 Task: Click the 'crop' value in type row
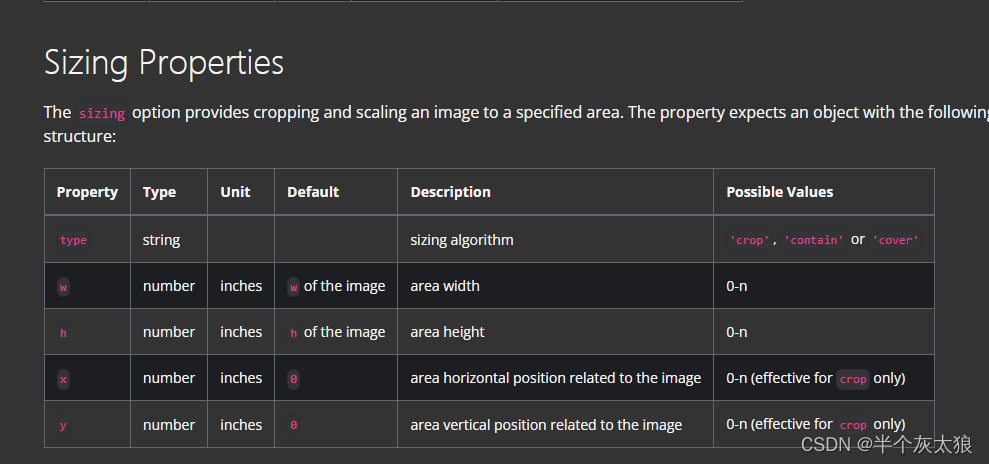(749, 240)
